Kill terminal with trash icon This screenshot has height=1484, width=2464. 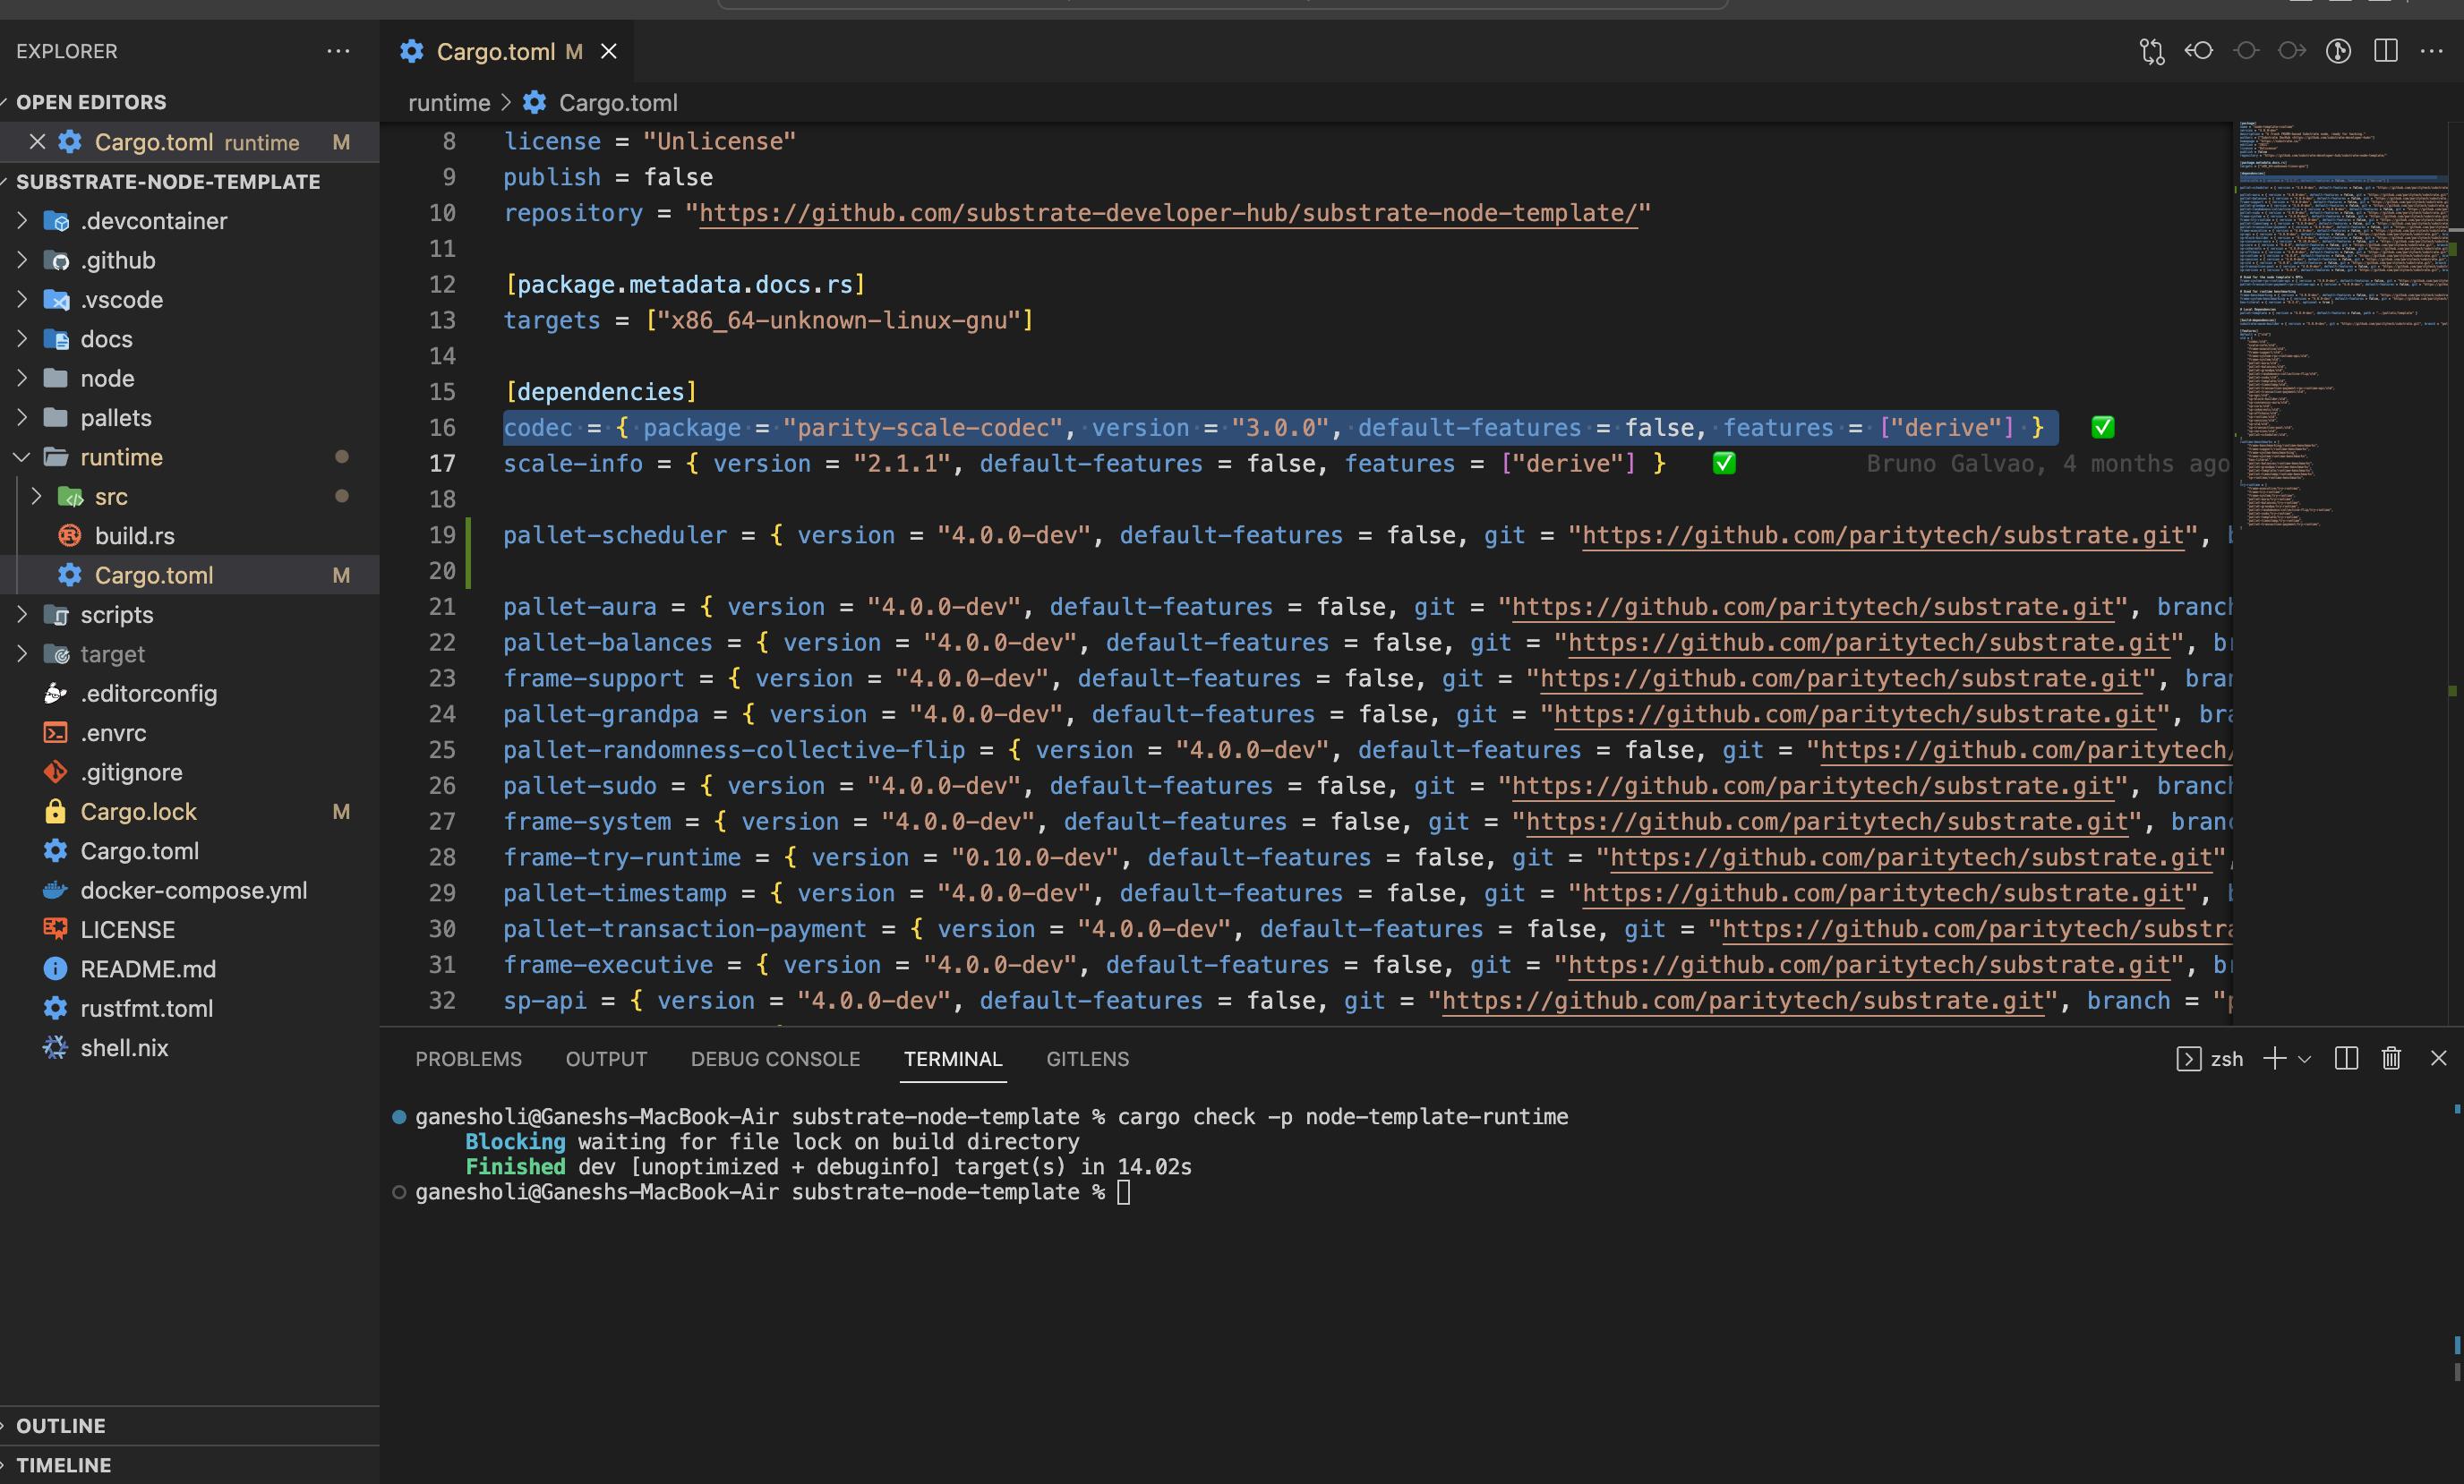click(2391, 1059)
